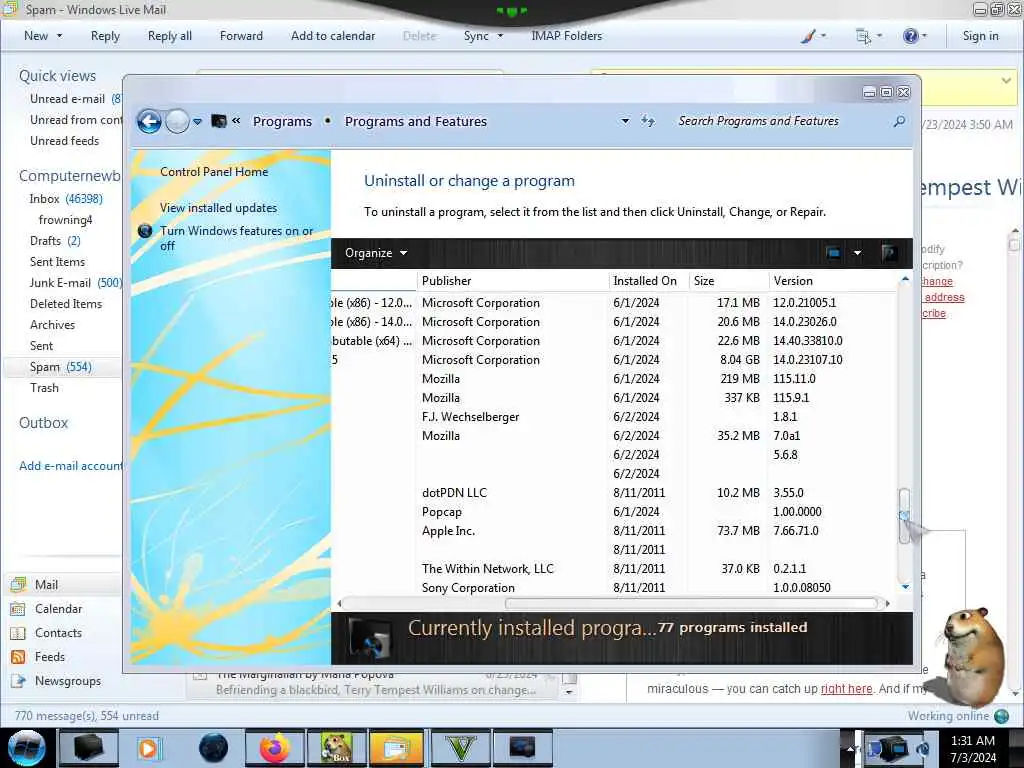This screenshot has height=768, width=1024.
Task: Open the Sync dropdown in Windows Live Mail
Action: pyautogui.click(x=483, y=36)
